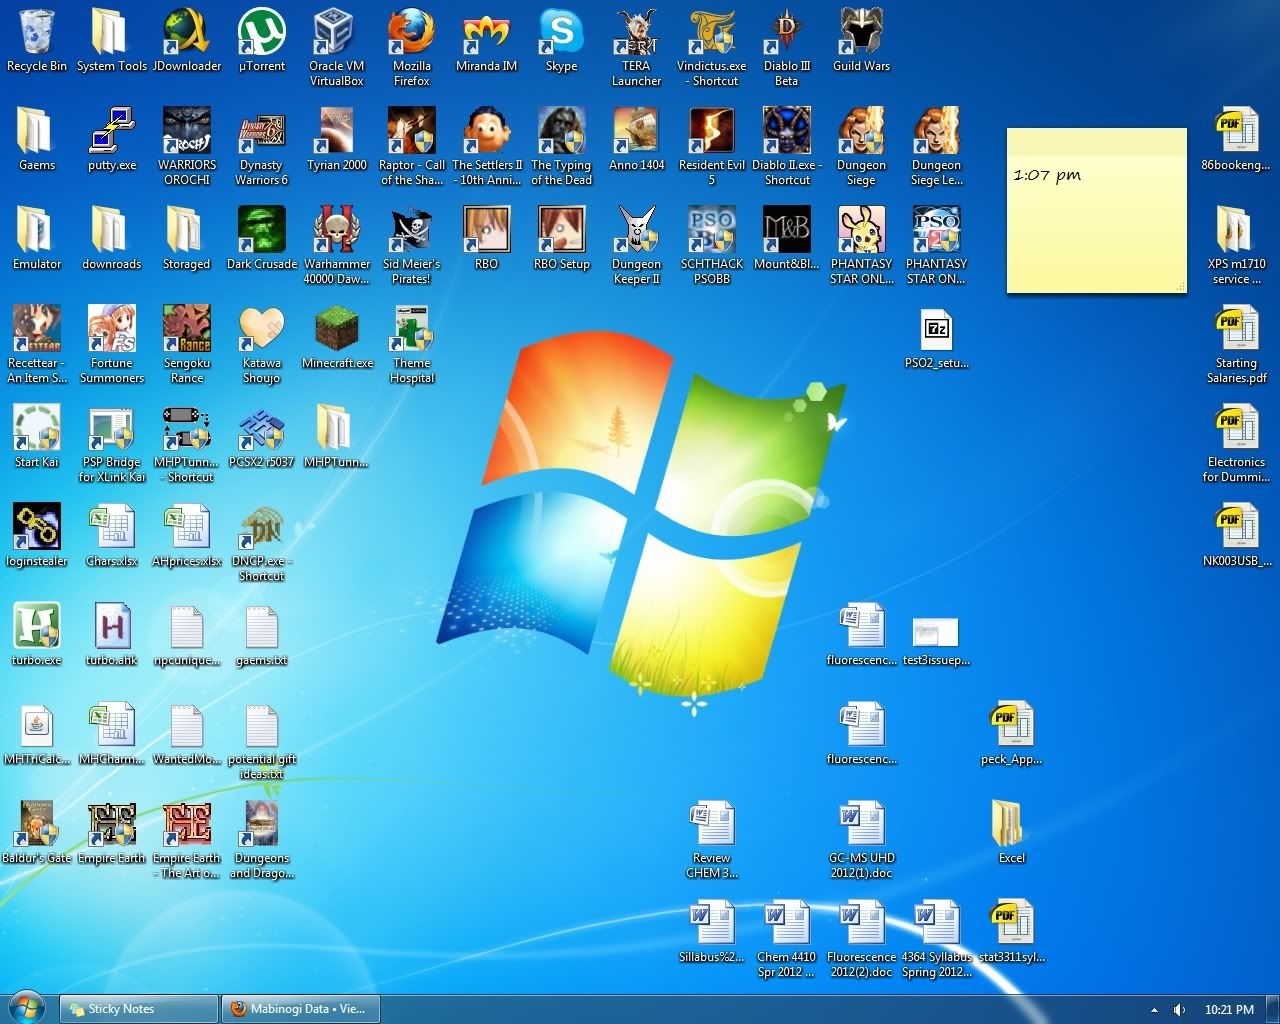Click the Dark Crusade icon
1280x1024 pixels.
point(262,230)
